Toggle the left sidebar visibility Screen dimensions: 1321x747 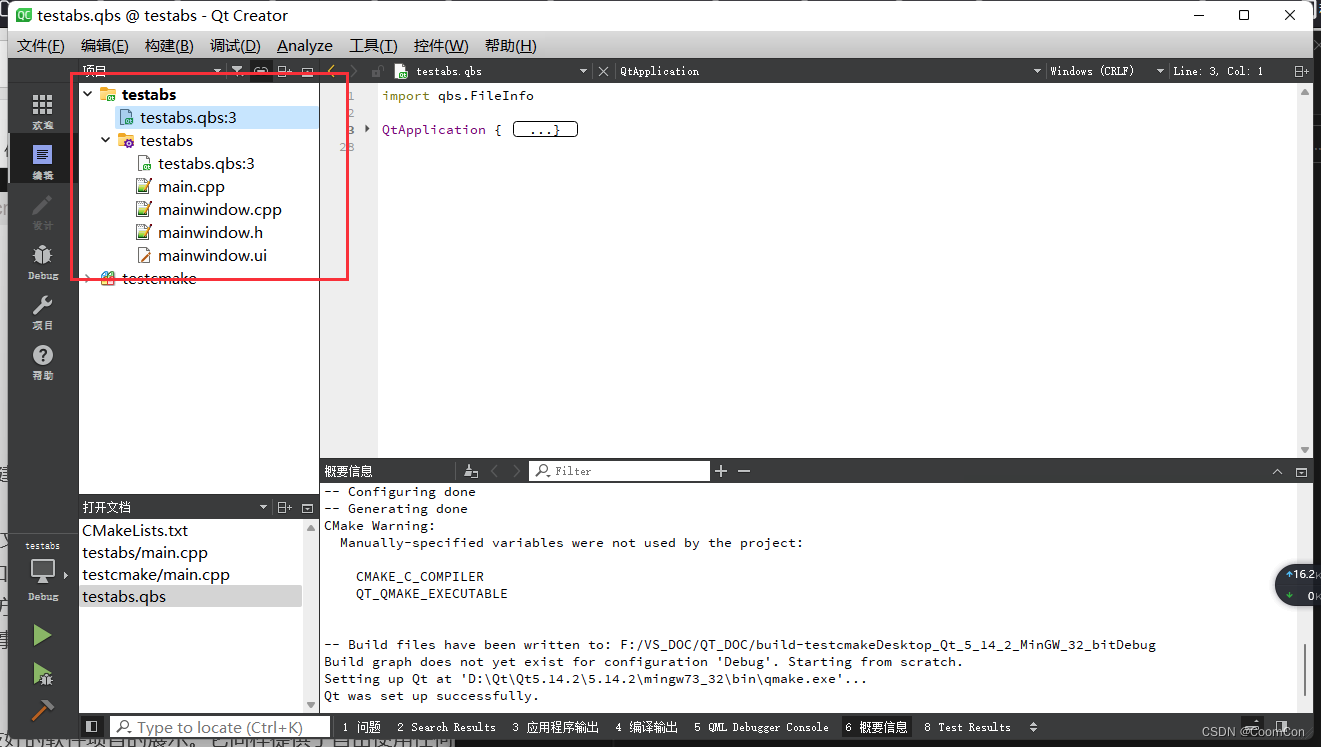[92, 727]
